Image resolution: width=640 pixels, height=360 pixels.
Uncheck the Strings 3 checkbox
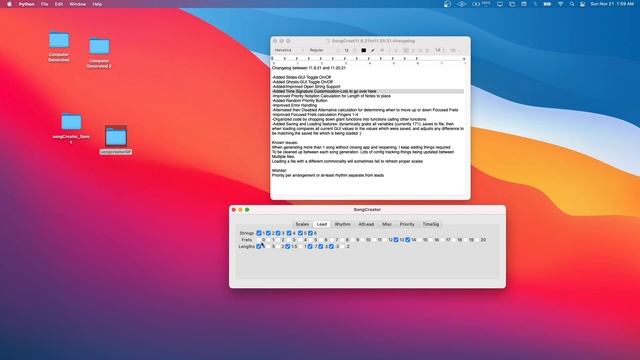(x=278, y=233)
